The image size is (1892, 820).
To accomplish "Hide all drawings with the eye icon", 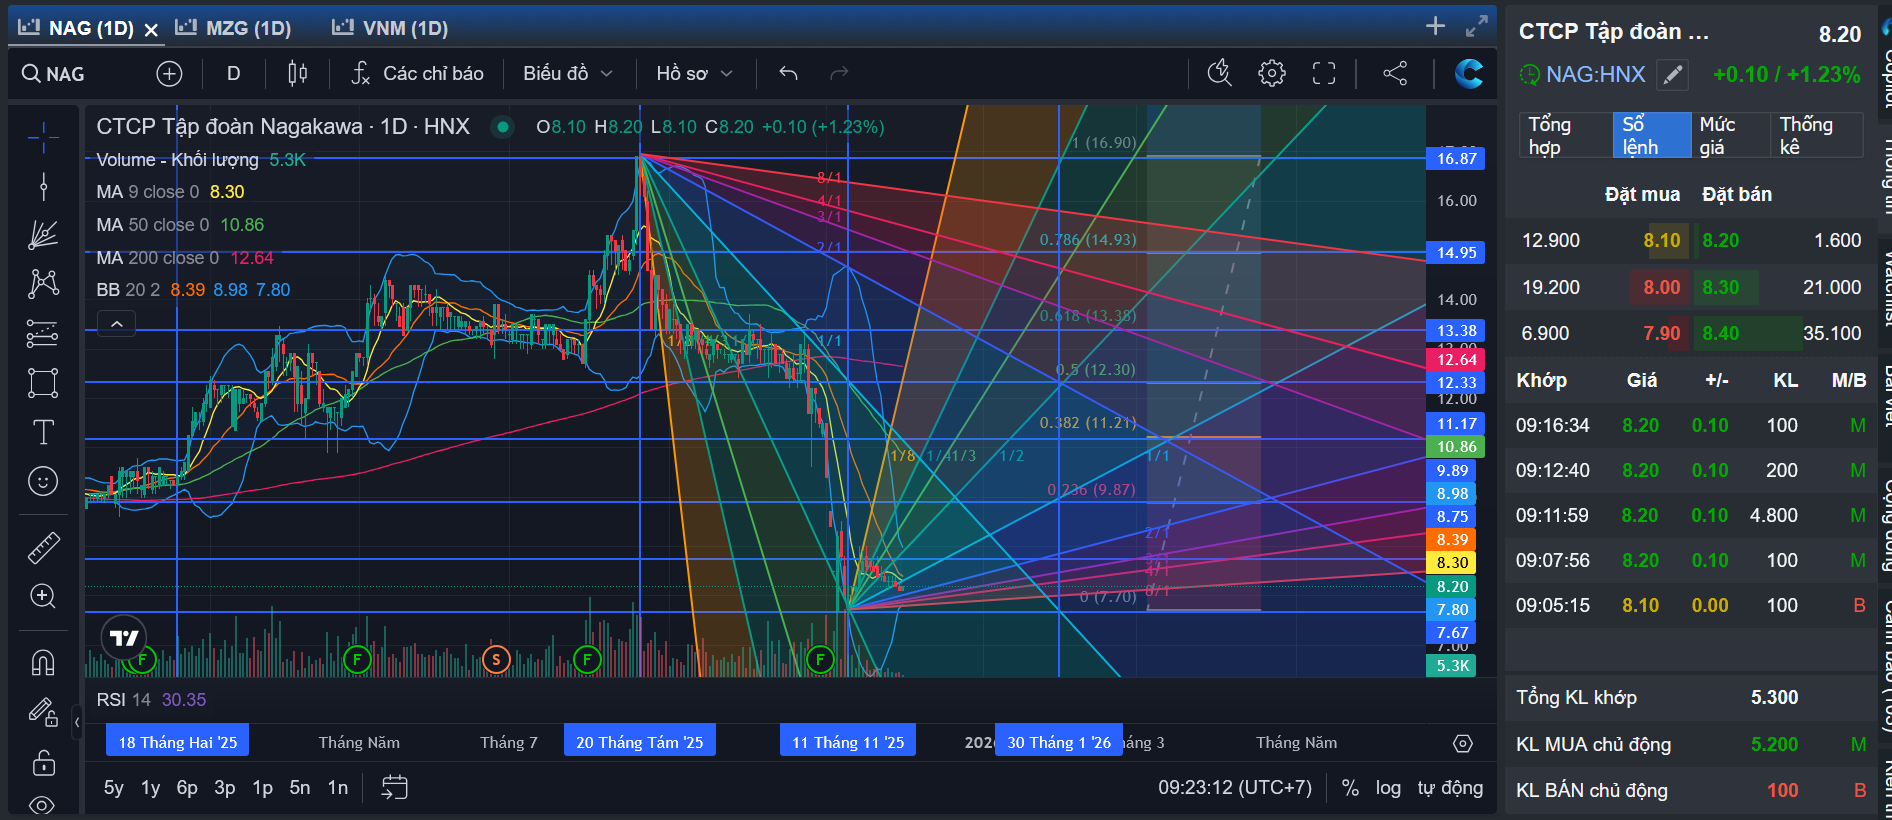I will pyautogui.click(x=43, y=805).
